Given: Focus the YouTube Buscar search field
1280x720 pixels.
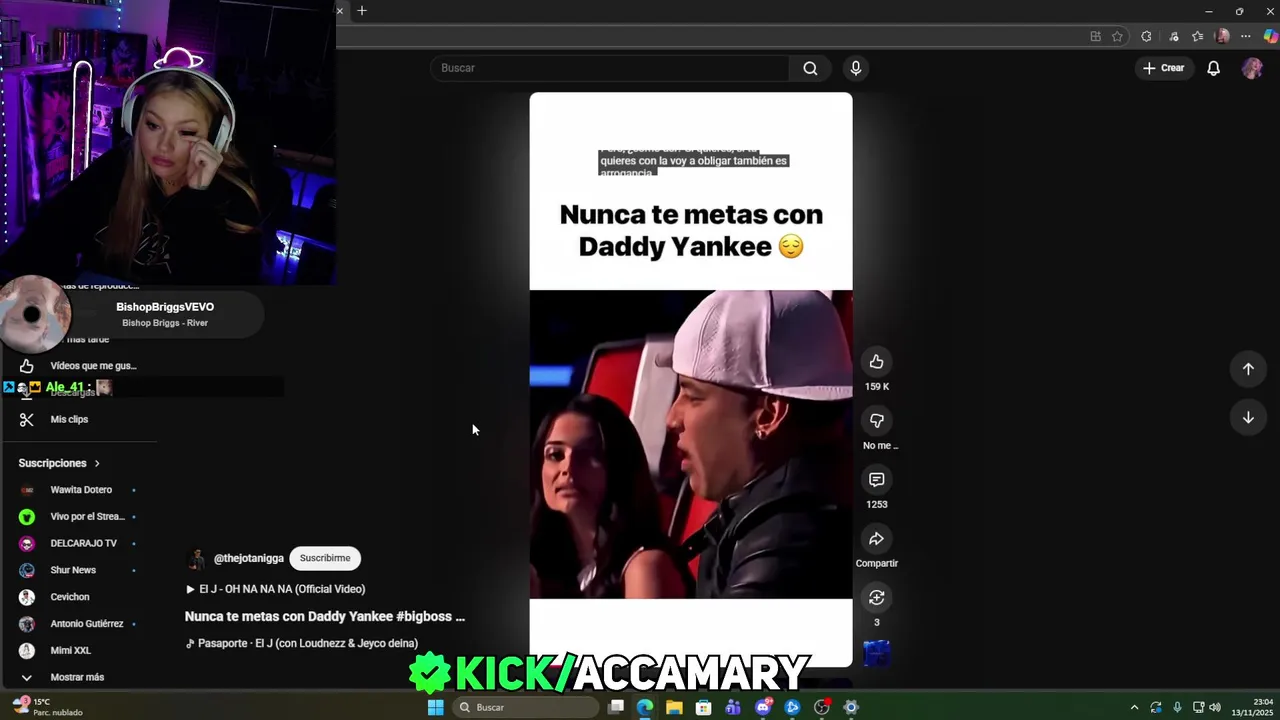Looking at the screenshot, I should [610, 68].
